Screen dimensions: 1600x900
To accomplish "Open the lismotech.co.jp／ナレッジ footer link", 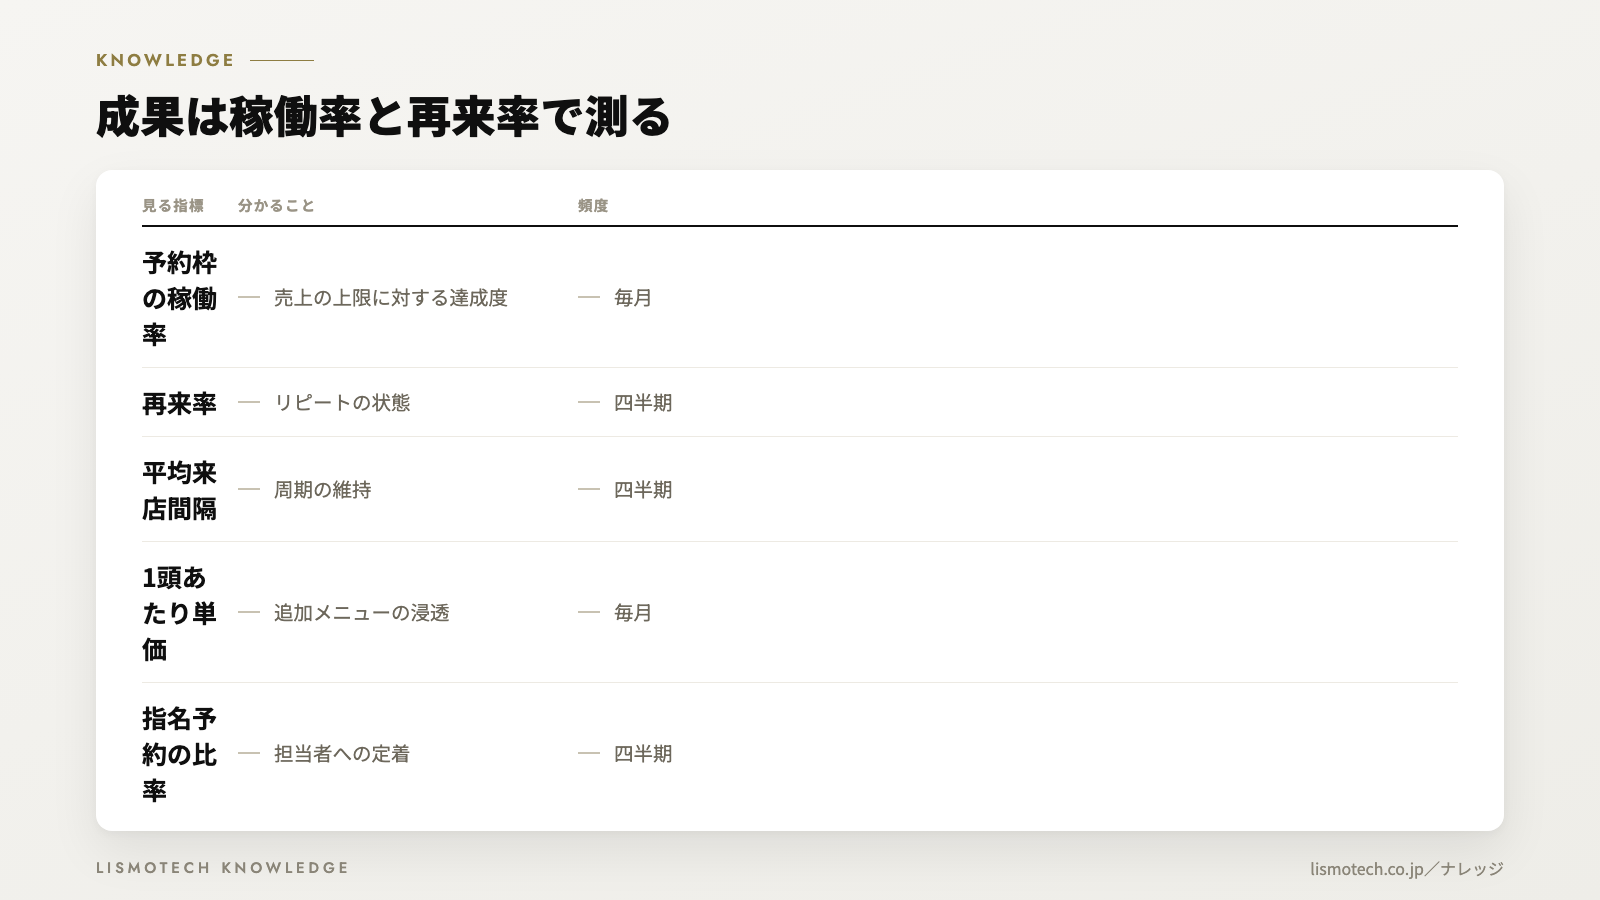I will tap(1407, 869).
